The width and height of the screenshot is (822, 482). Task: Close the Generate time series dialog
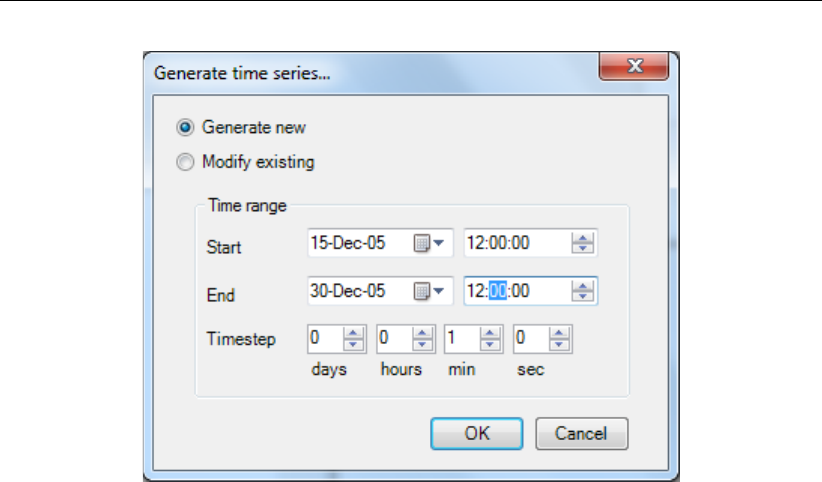click(x=633, y=68)
